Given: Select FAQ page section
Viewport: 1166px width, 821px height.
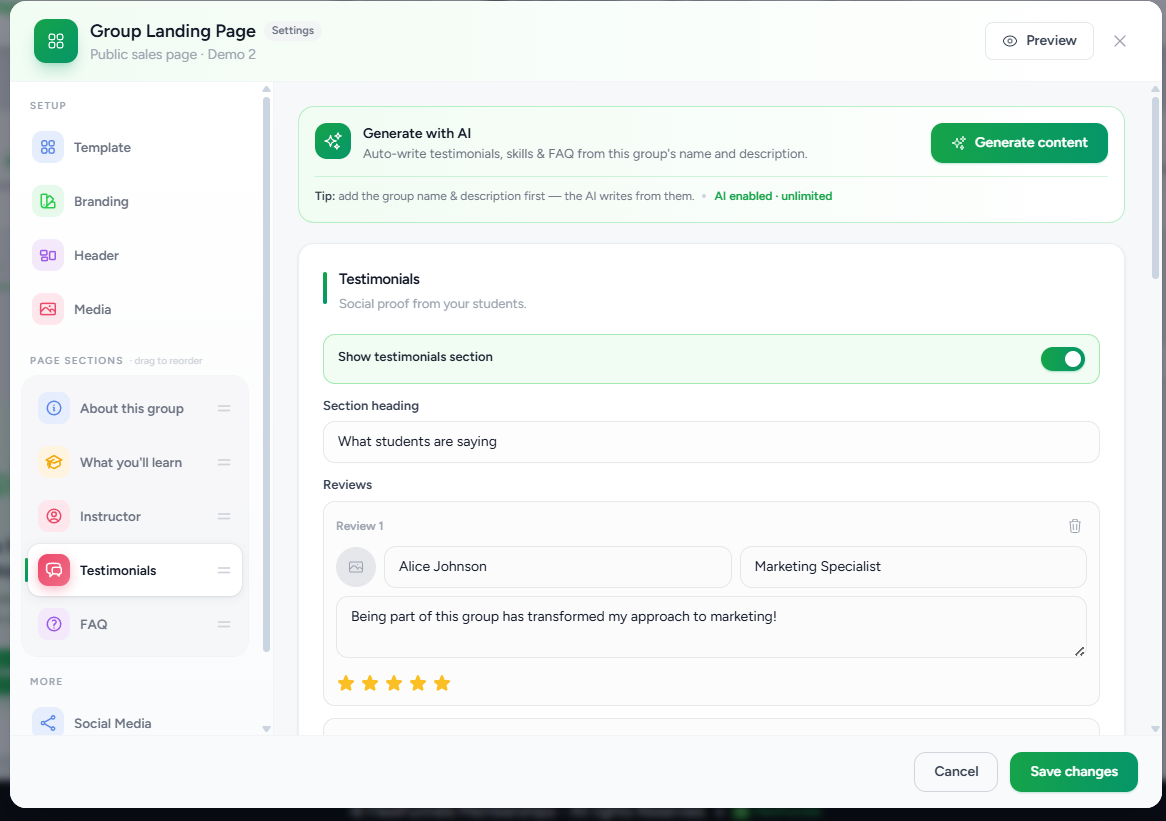Looking at the screenshot, I should (135, 624).
